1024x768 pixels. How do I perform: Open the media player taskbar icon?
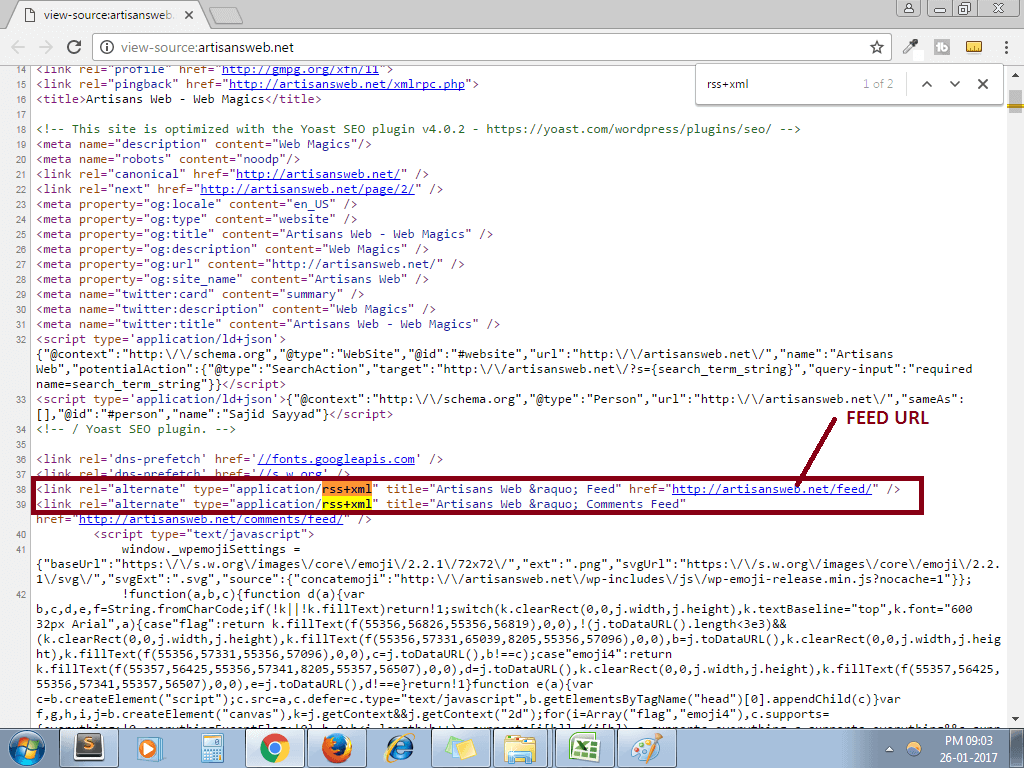(x=150, y=748)
